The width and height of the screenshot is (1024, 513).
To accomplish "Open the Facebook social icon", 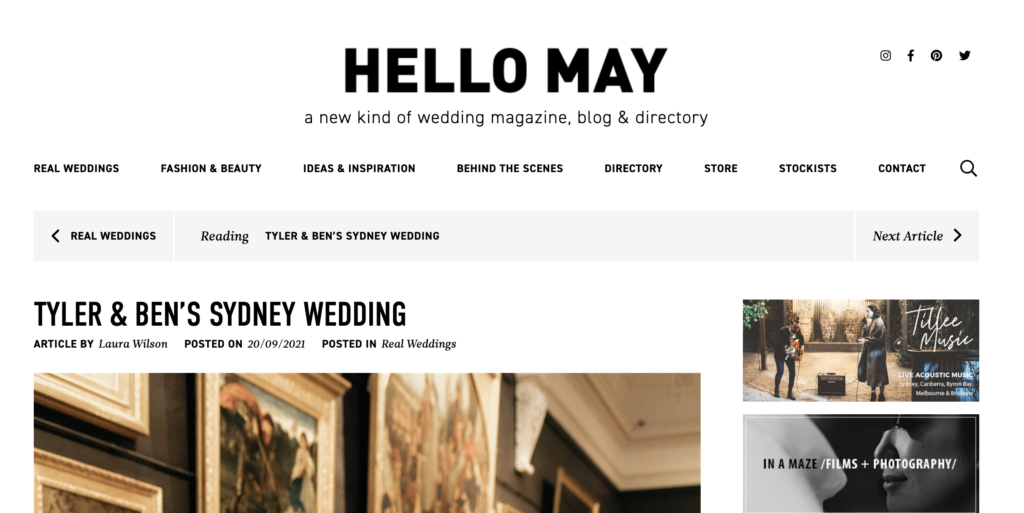I will point(910,55).
